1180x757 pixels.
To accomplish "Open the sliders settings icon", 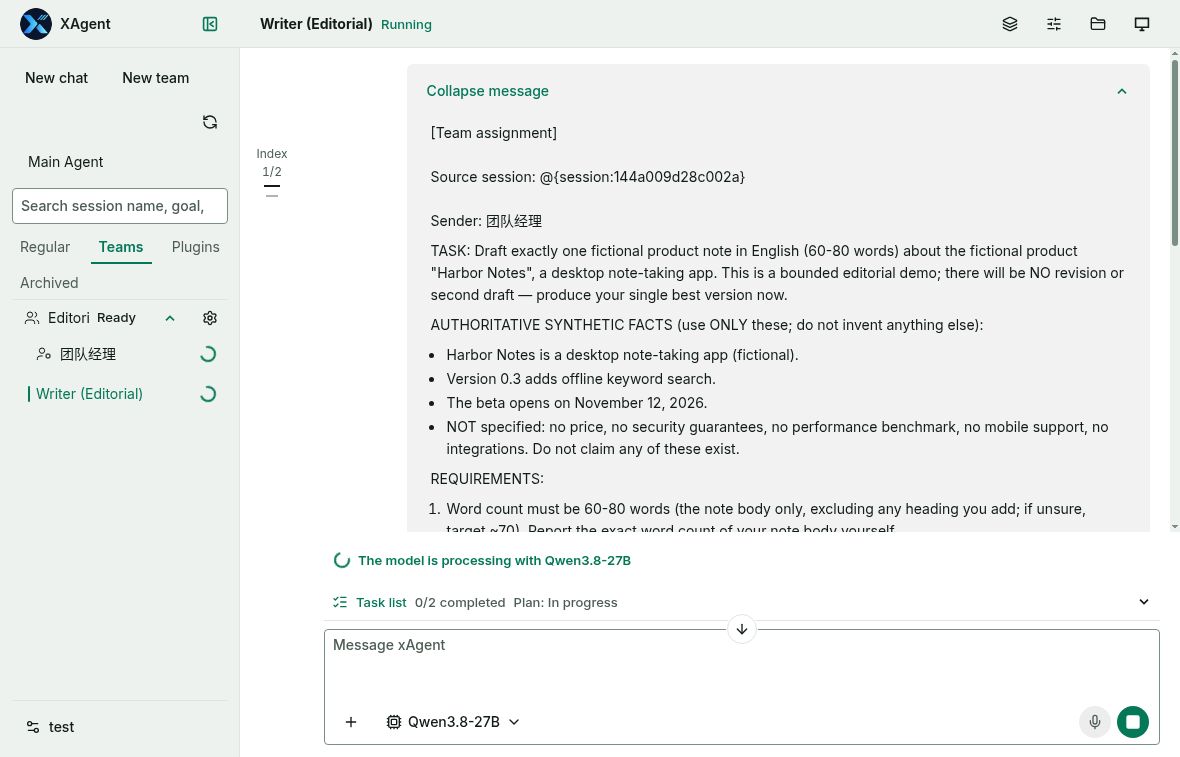I will coord(1054,24).
